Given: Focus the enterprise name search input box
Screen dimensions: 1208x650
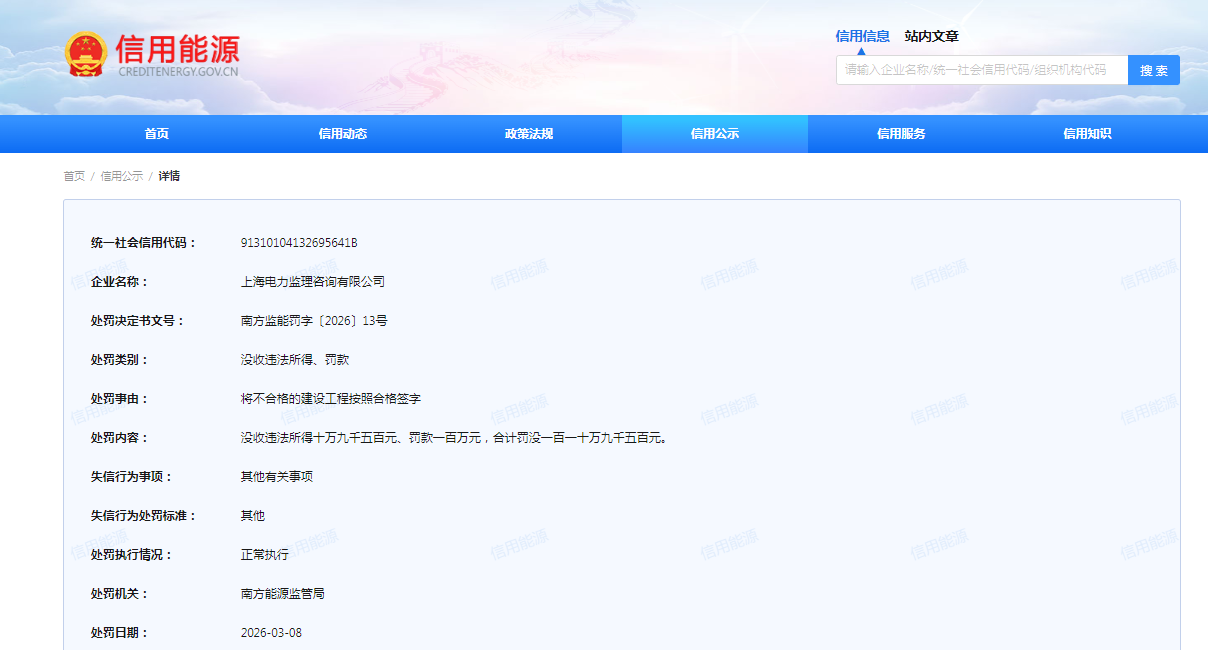Looking at the screenshot, I should tap(981, 70).
